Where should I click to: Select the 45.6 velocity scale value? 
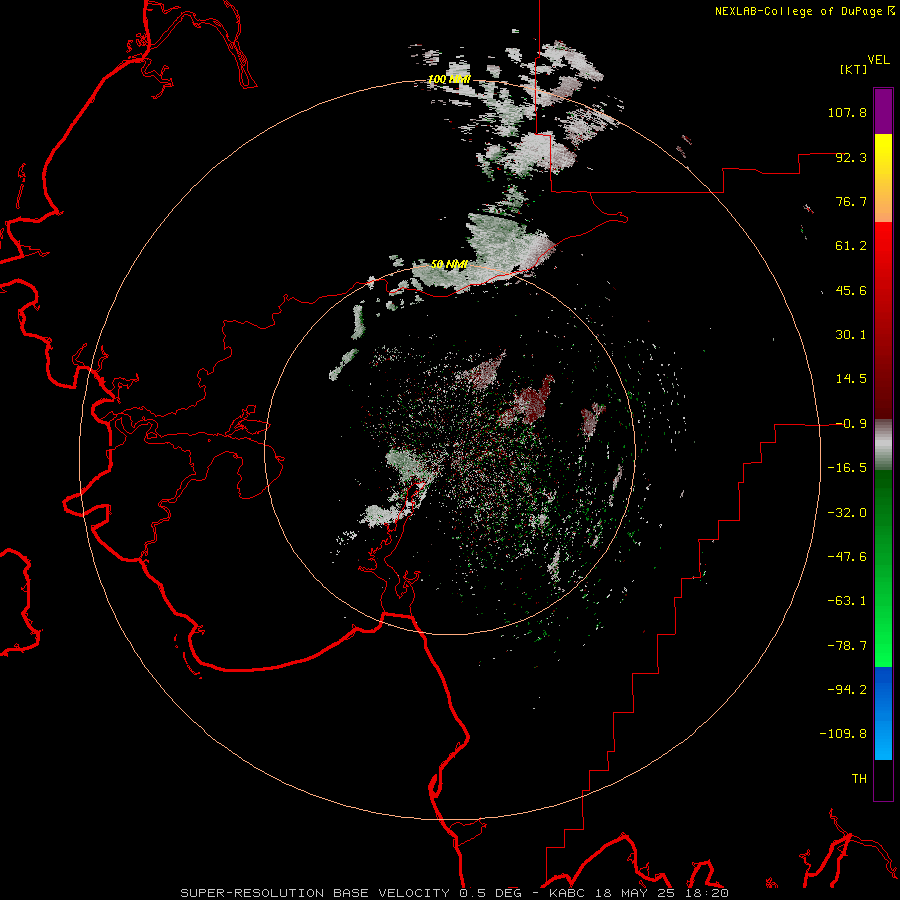click(x=851, y=290)
